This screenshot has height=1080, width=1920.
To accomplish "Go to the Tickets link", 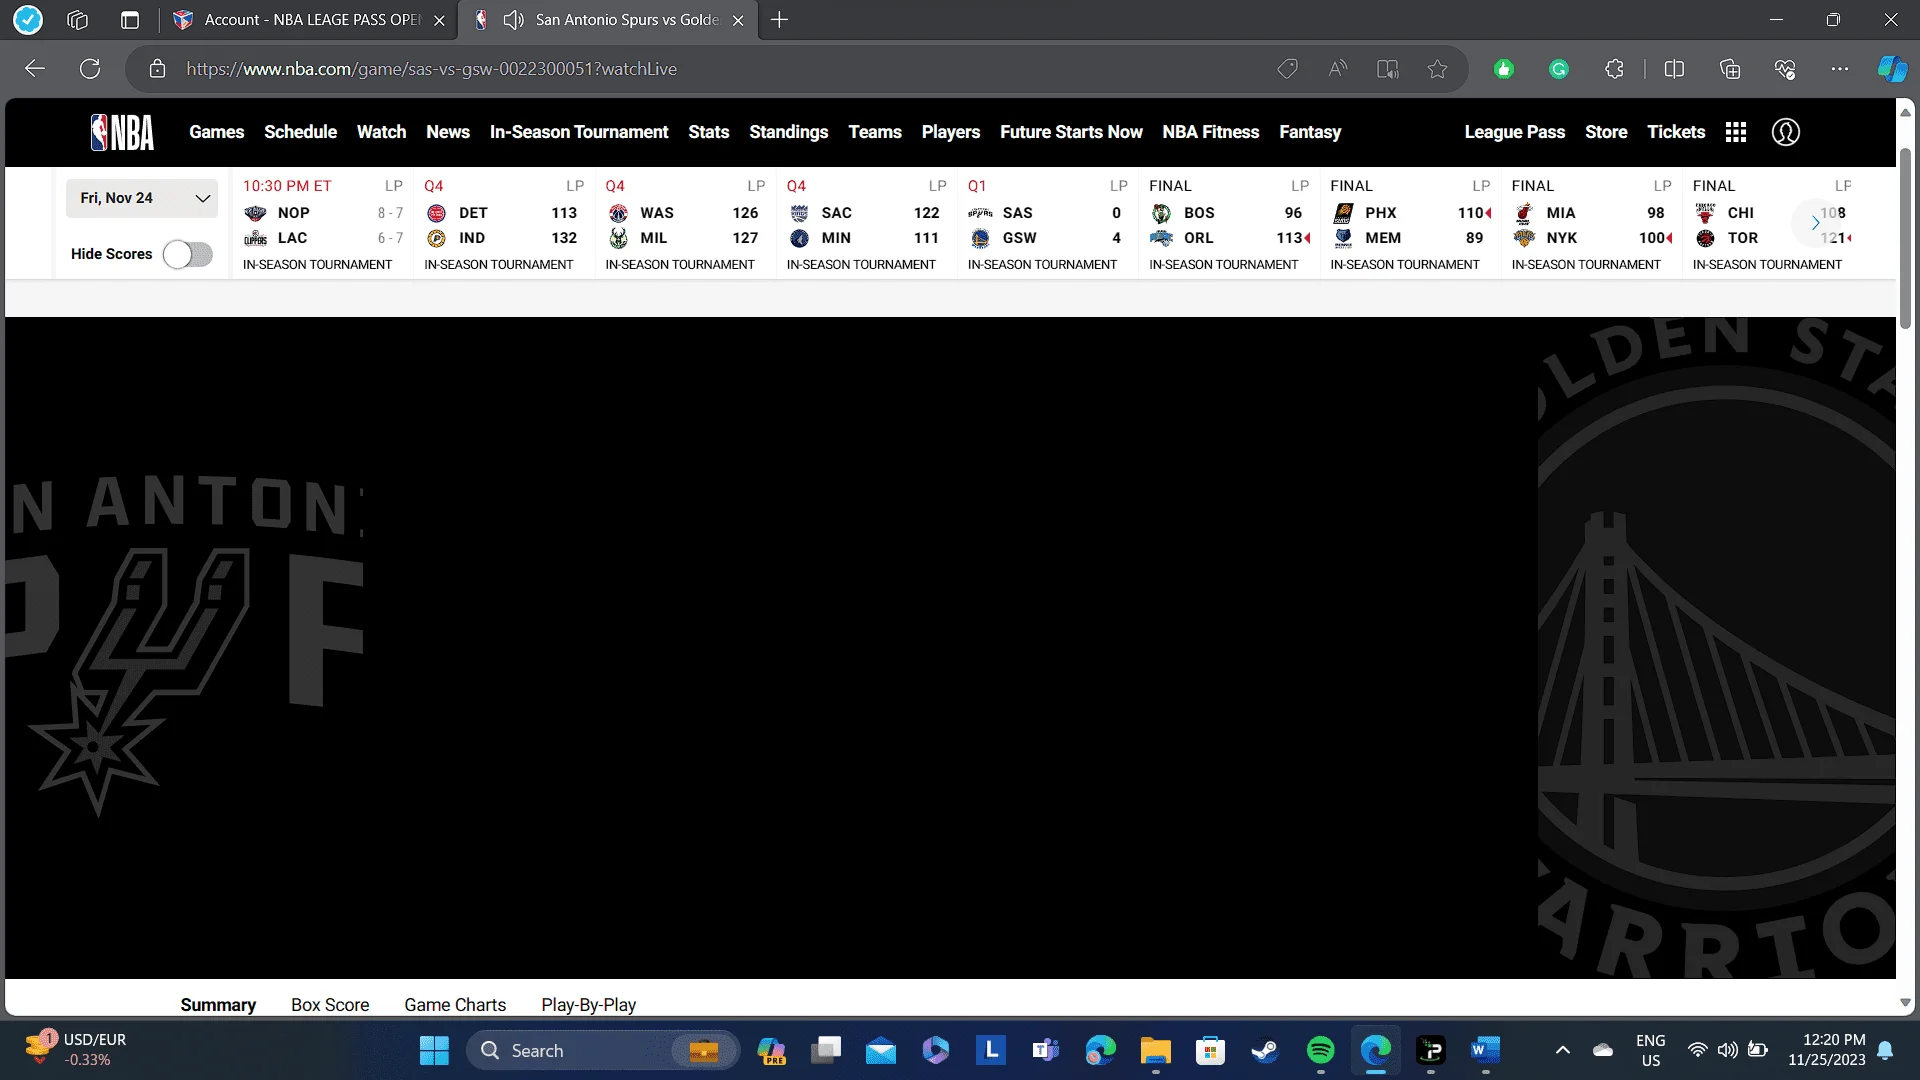I will click(1676, 132).
